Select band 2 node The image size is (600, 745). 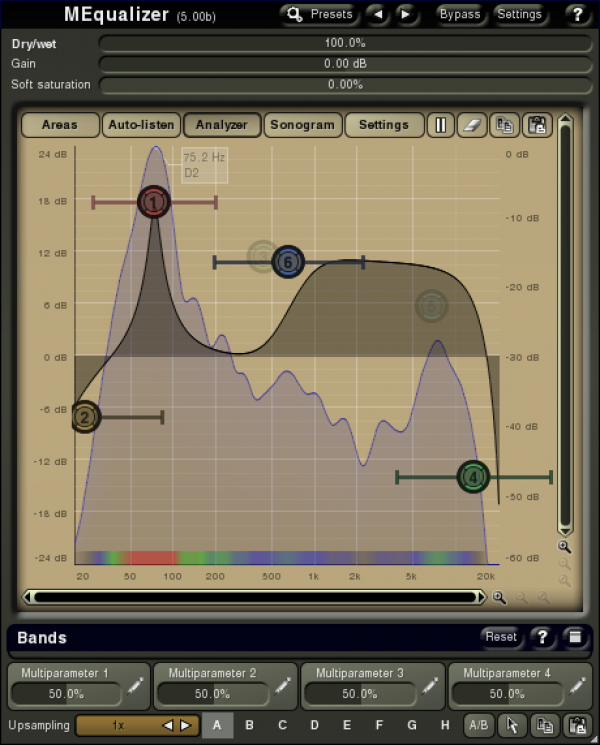(85, 417)
